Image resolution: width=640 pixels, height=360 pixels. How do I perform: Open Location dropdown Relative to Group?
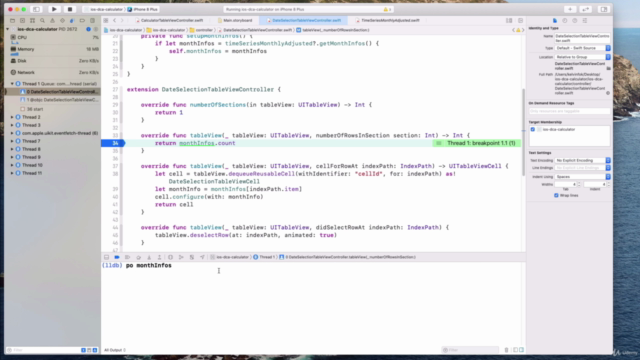pyautogui.click(x=582, y=57)
